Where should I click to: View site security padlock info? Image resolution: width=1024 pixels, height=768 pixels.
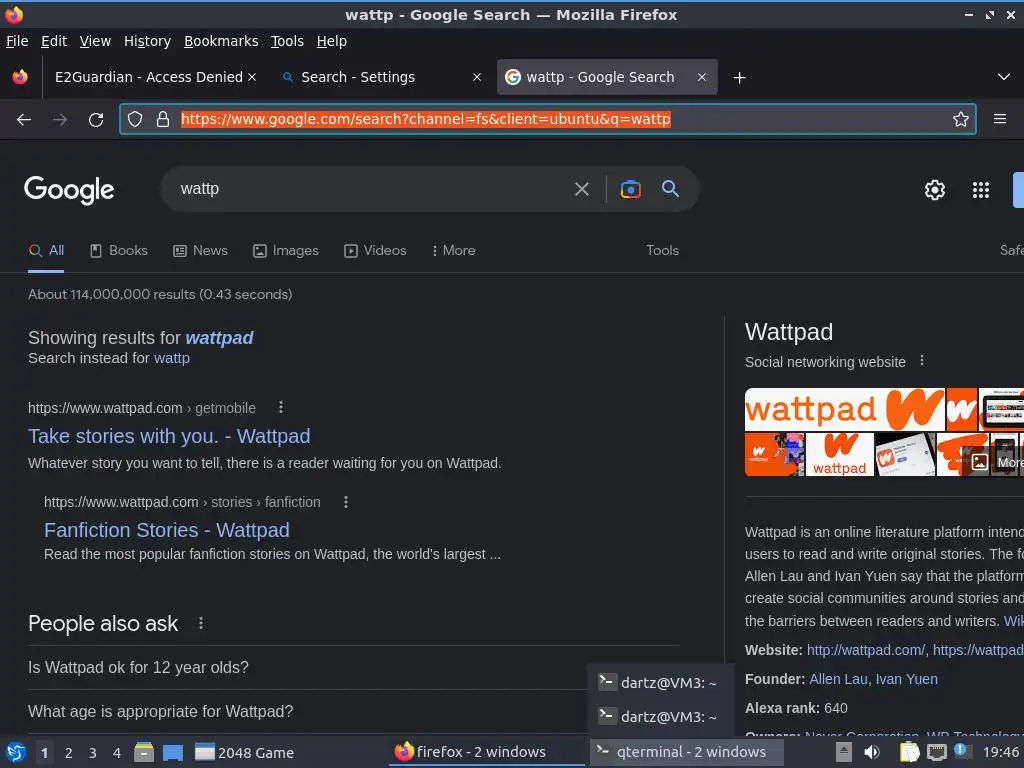pyautogui.click(x=163, y=119)
